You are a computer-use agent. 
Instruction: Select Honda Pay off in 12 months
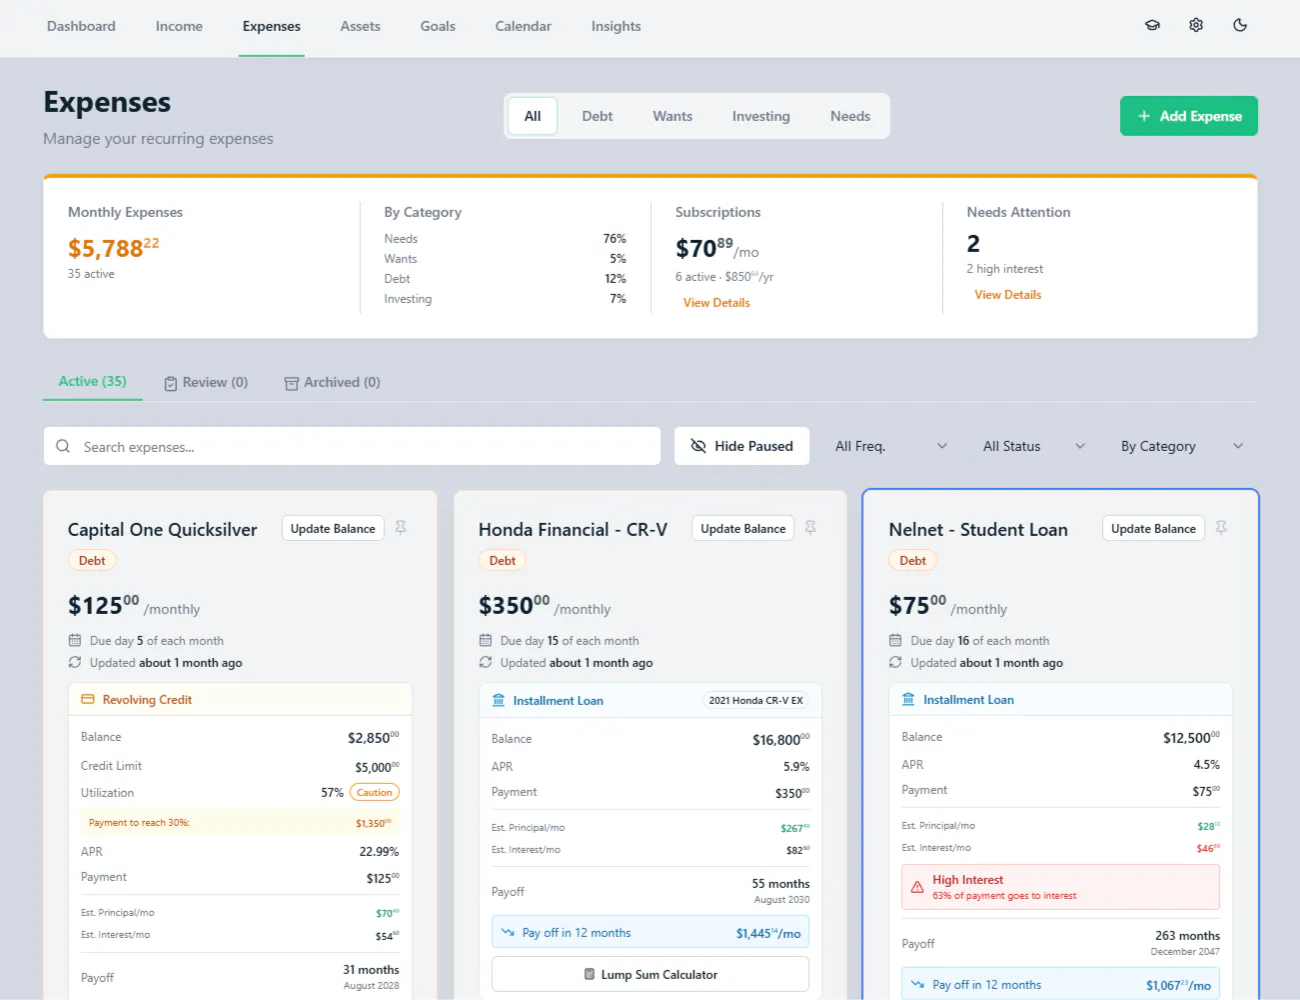point(650,933)
